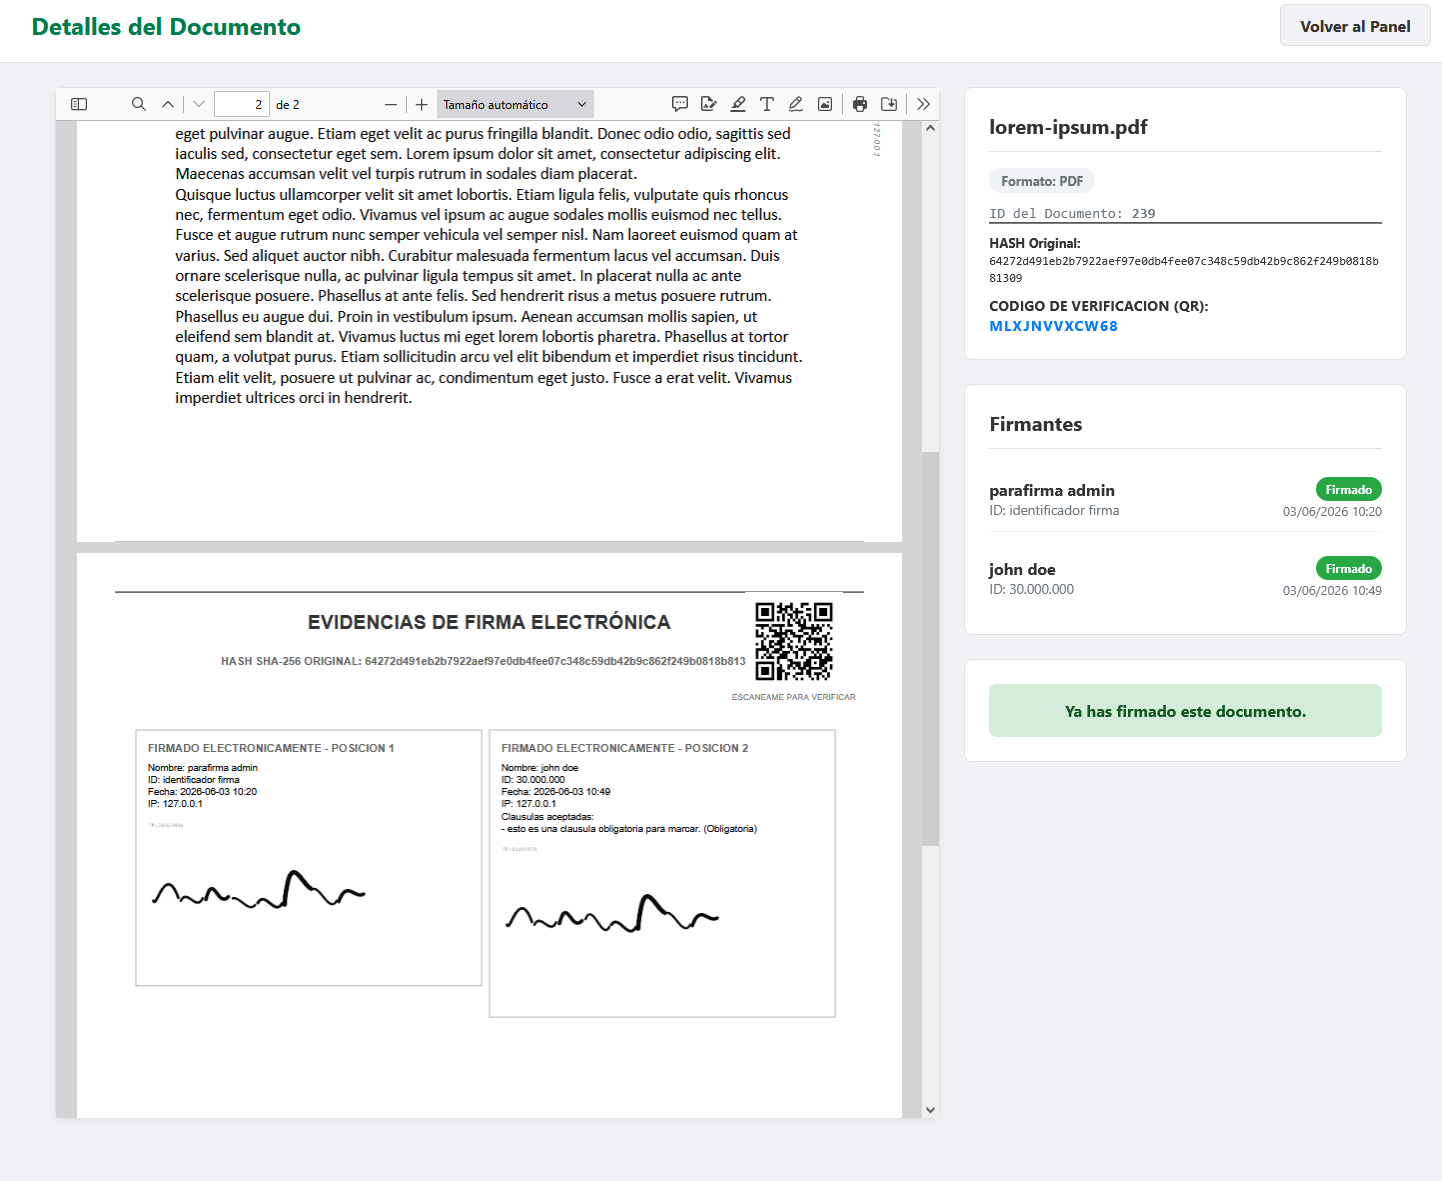Image resolution: width=1442 pixels, height=1181 pixels.
Task: Click the signature drawing in POSICION 2
Action: tap(612, 913)
